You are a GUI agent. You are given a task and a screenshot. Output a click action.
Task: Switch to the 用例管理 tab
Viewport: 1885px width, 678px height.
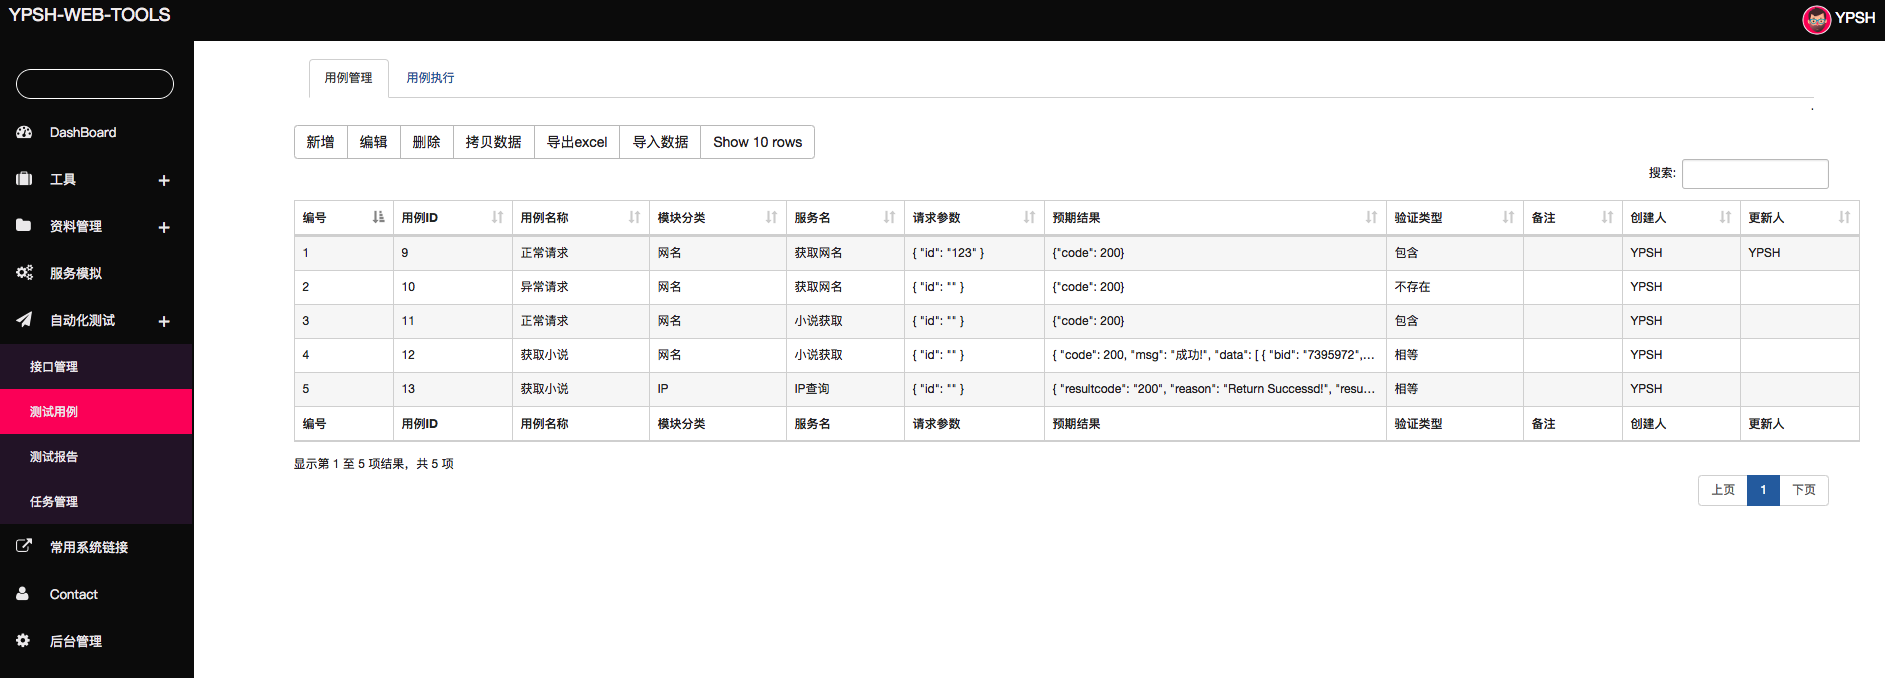348,78
